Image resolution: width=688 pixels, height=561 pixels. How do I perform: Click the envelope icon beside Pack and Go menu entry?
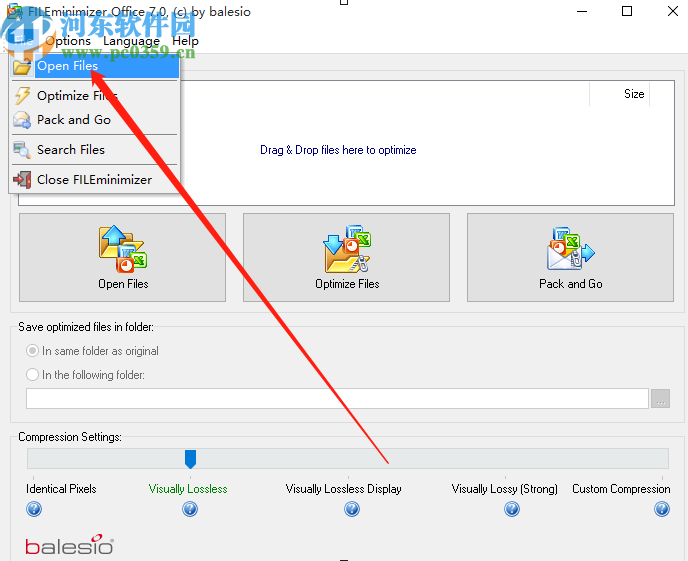point(22,120)
